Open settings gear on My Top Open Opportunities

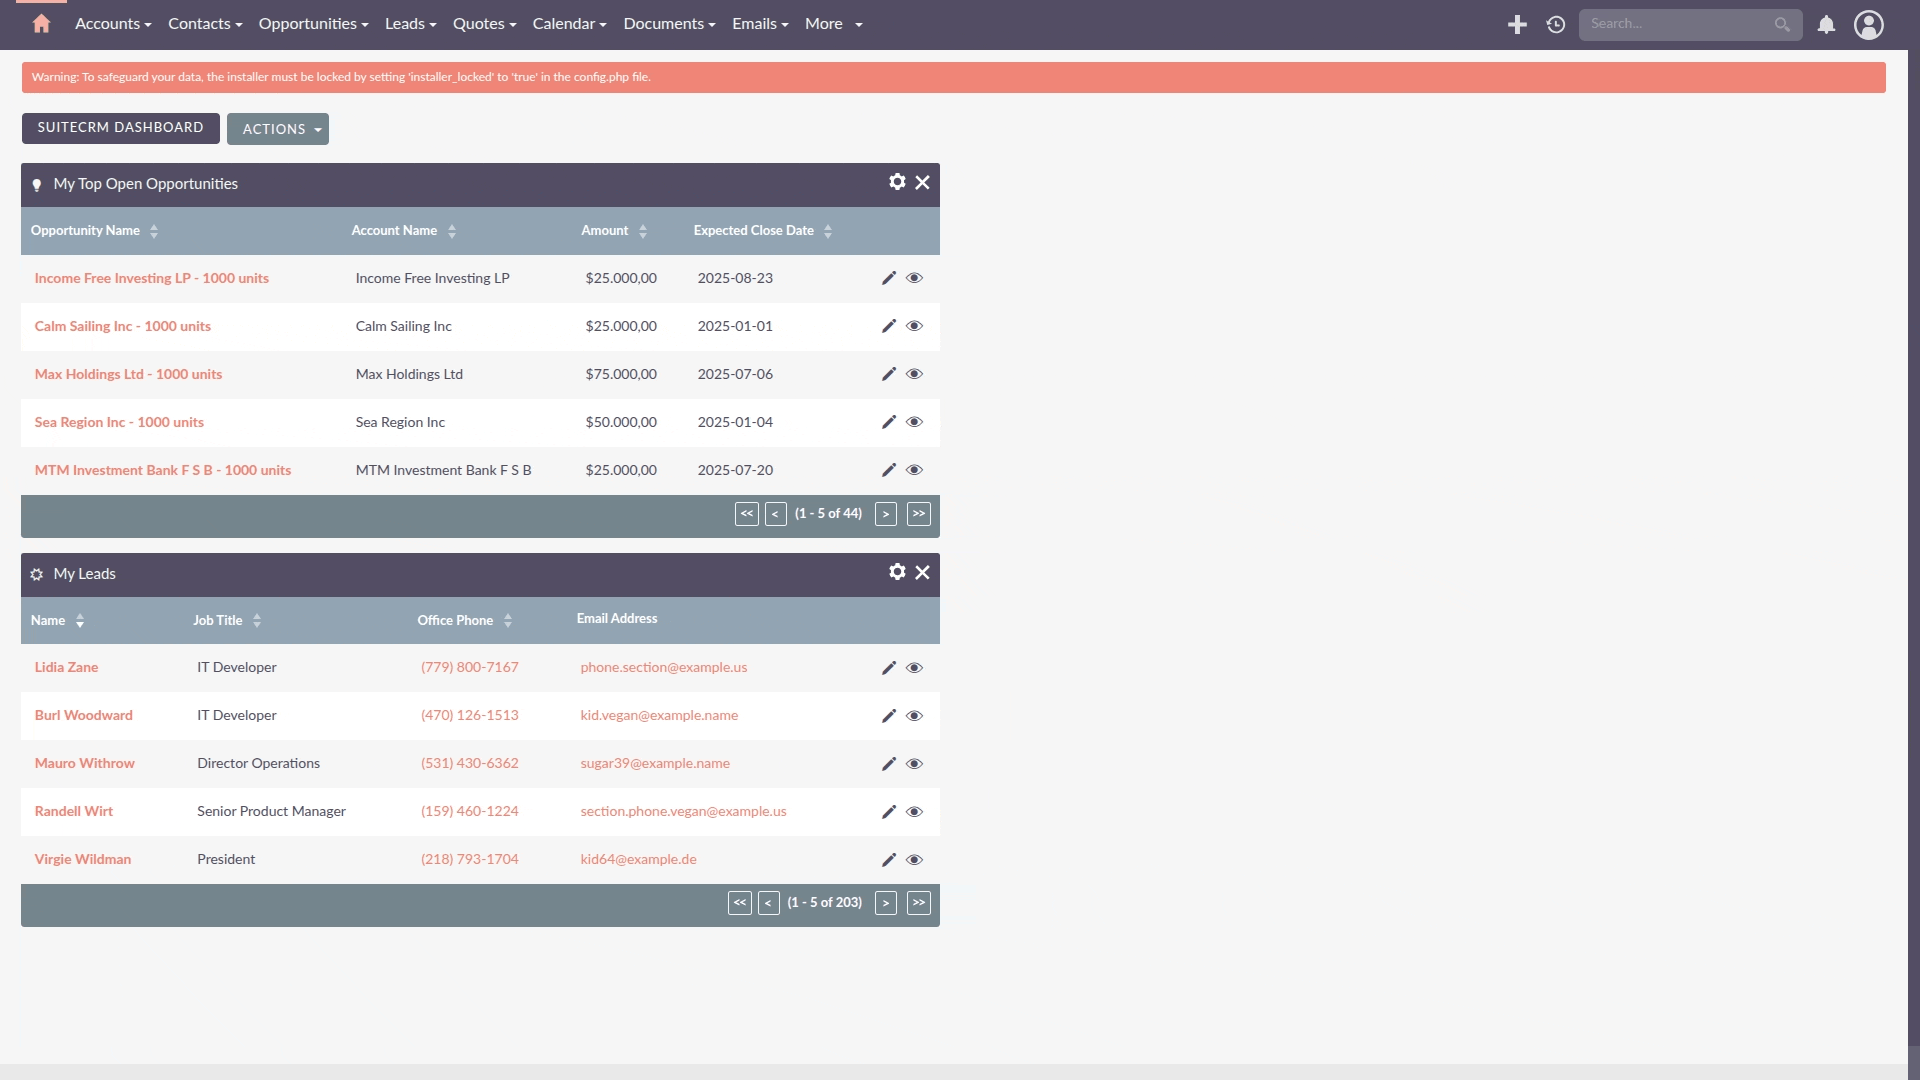pyautogui.click(x=895, y=182)
